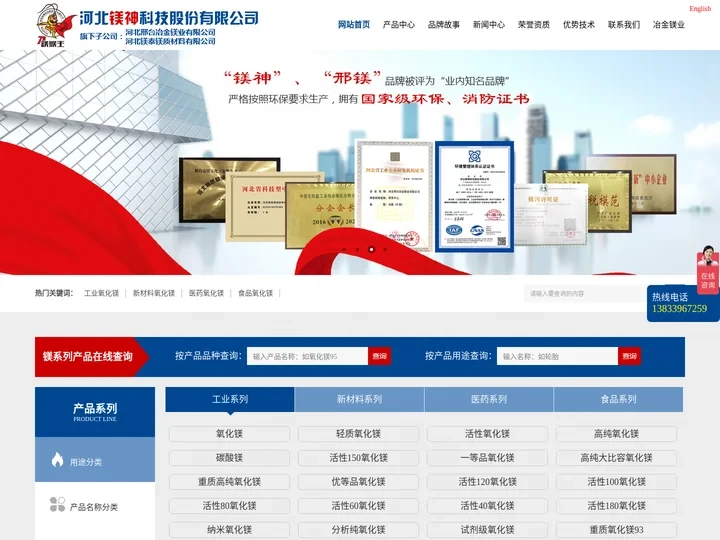Viewport: 720px width, 540px height.
Task: Open the 高纯氧化镁 product button
Action: coord(616,433)
